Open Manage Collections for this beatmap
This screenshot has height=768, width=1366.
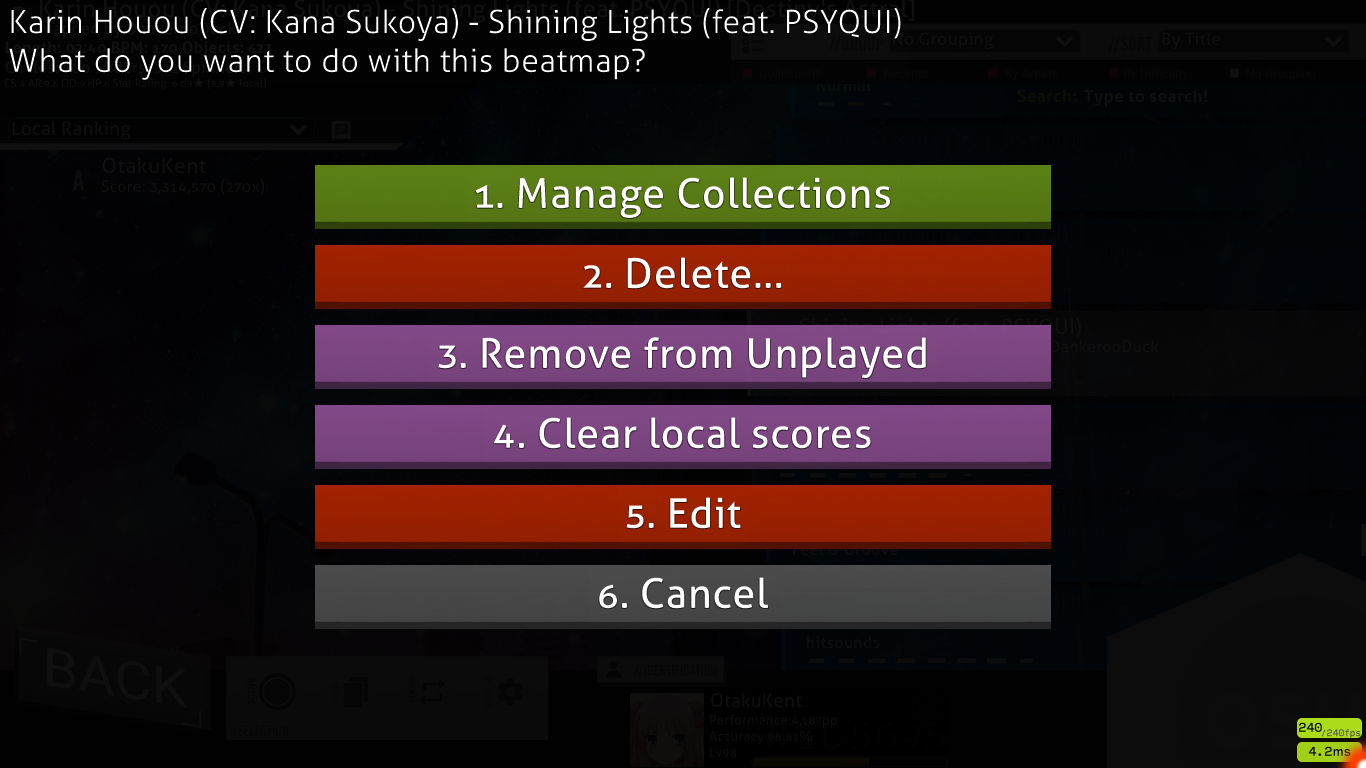(x=683, y=196)
